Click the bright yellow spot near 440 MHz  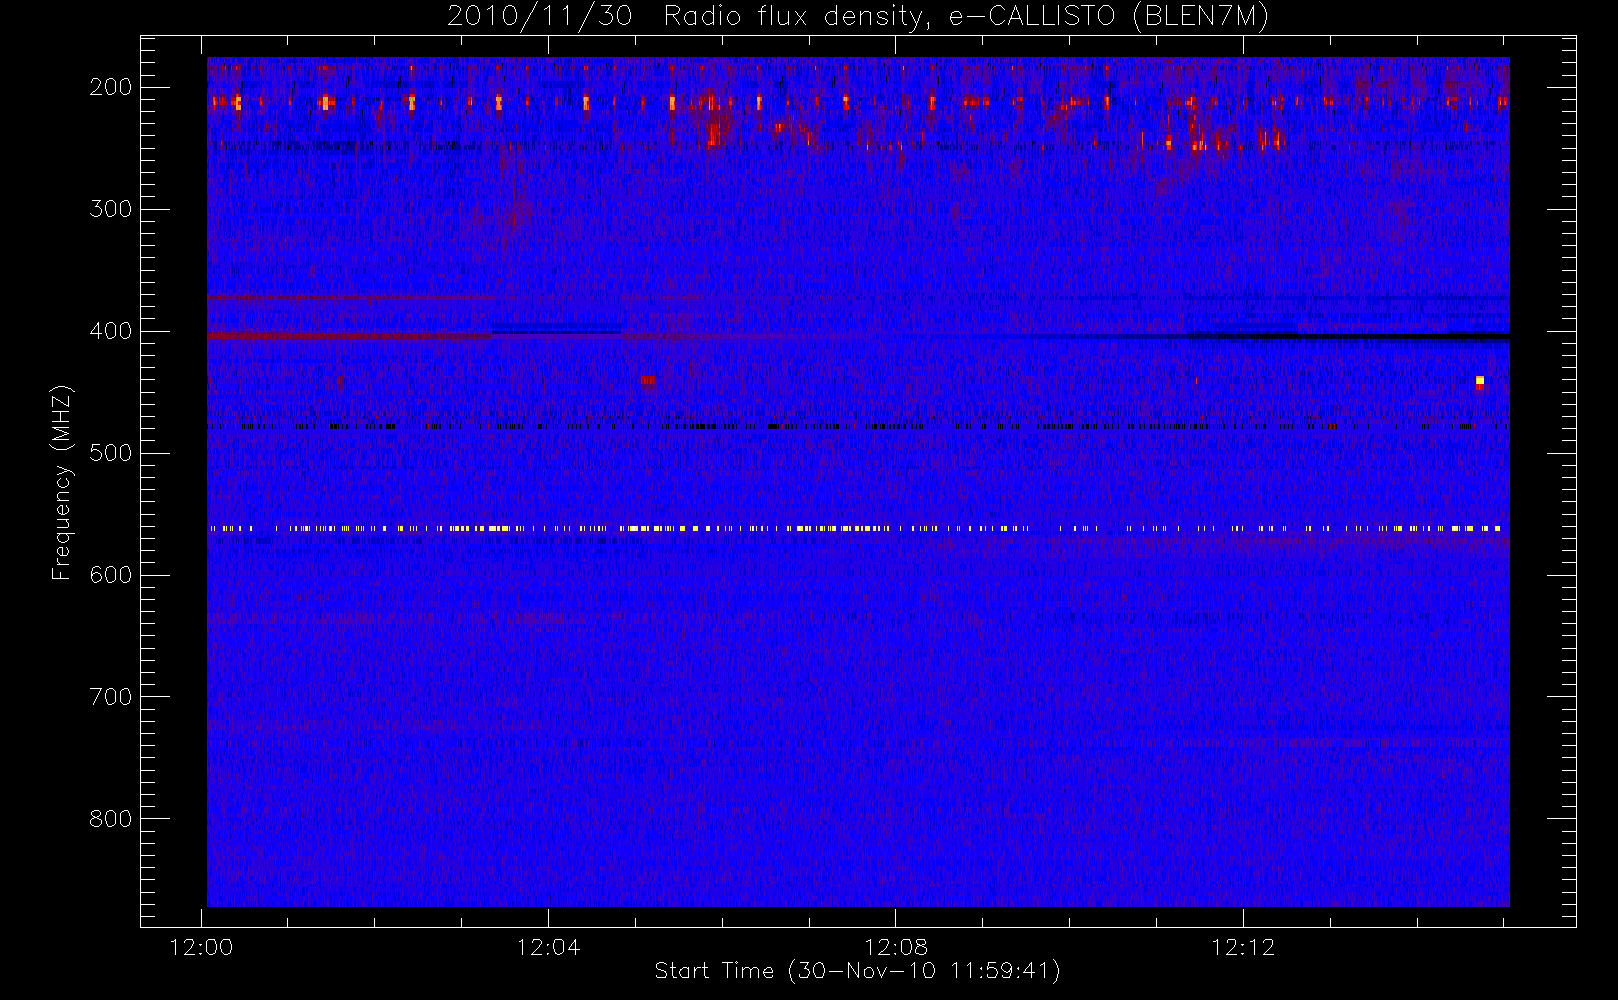point(1480,380)
